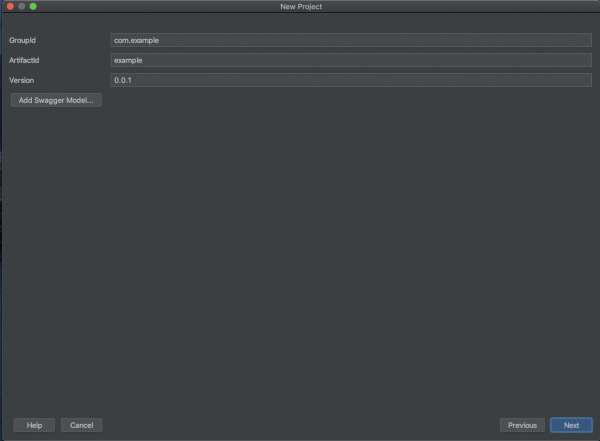Close the New Project window
Screen dimensions: 600x441
pos(10,6)
